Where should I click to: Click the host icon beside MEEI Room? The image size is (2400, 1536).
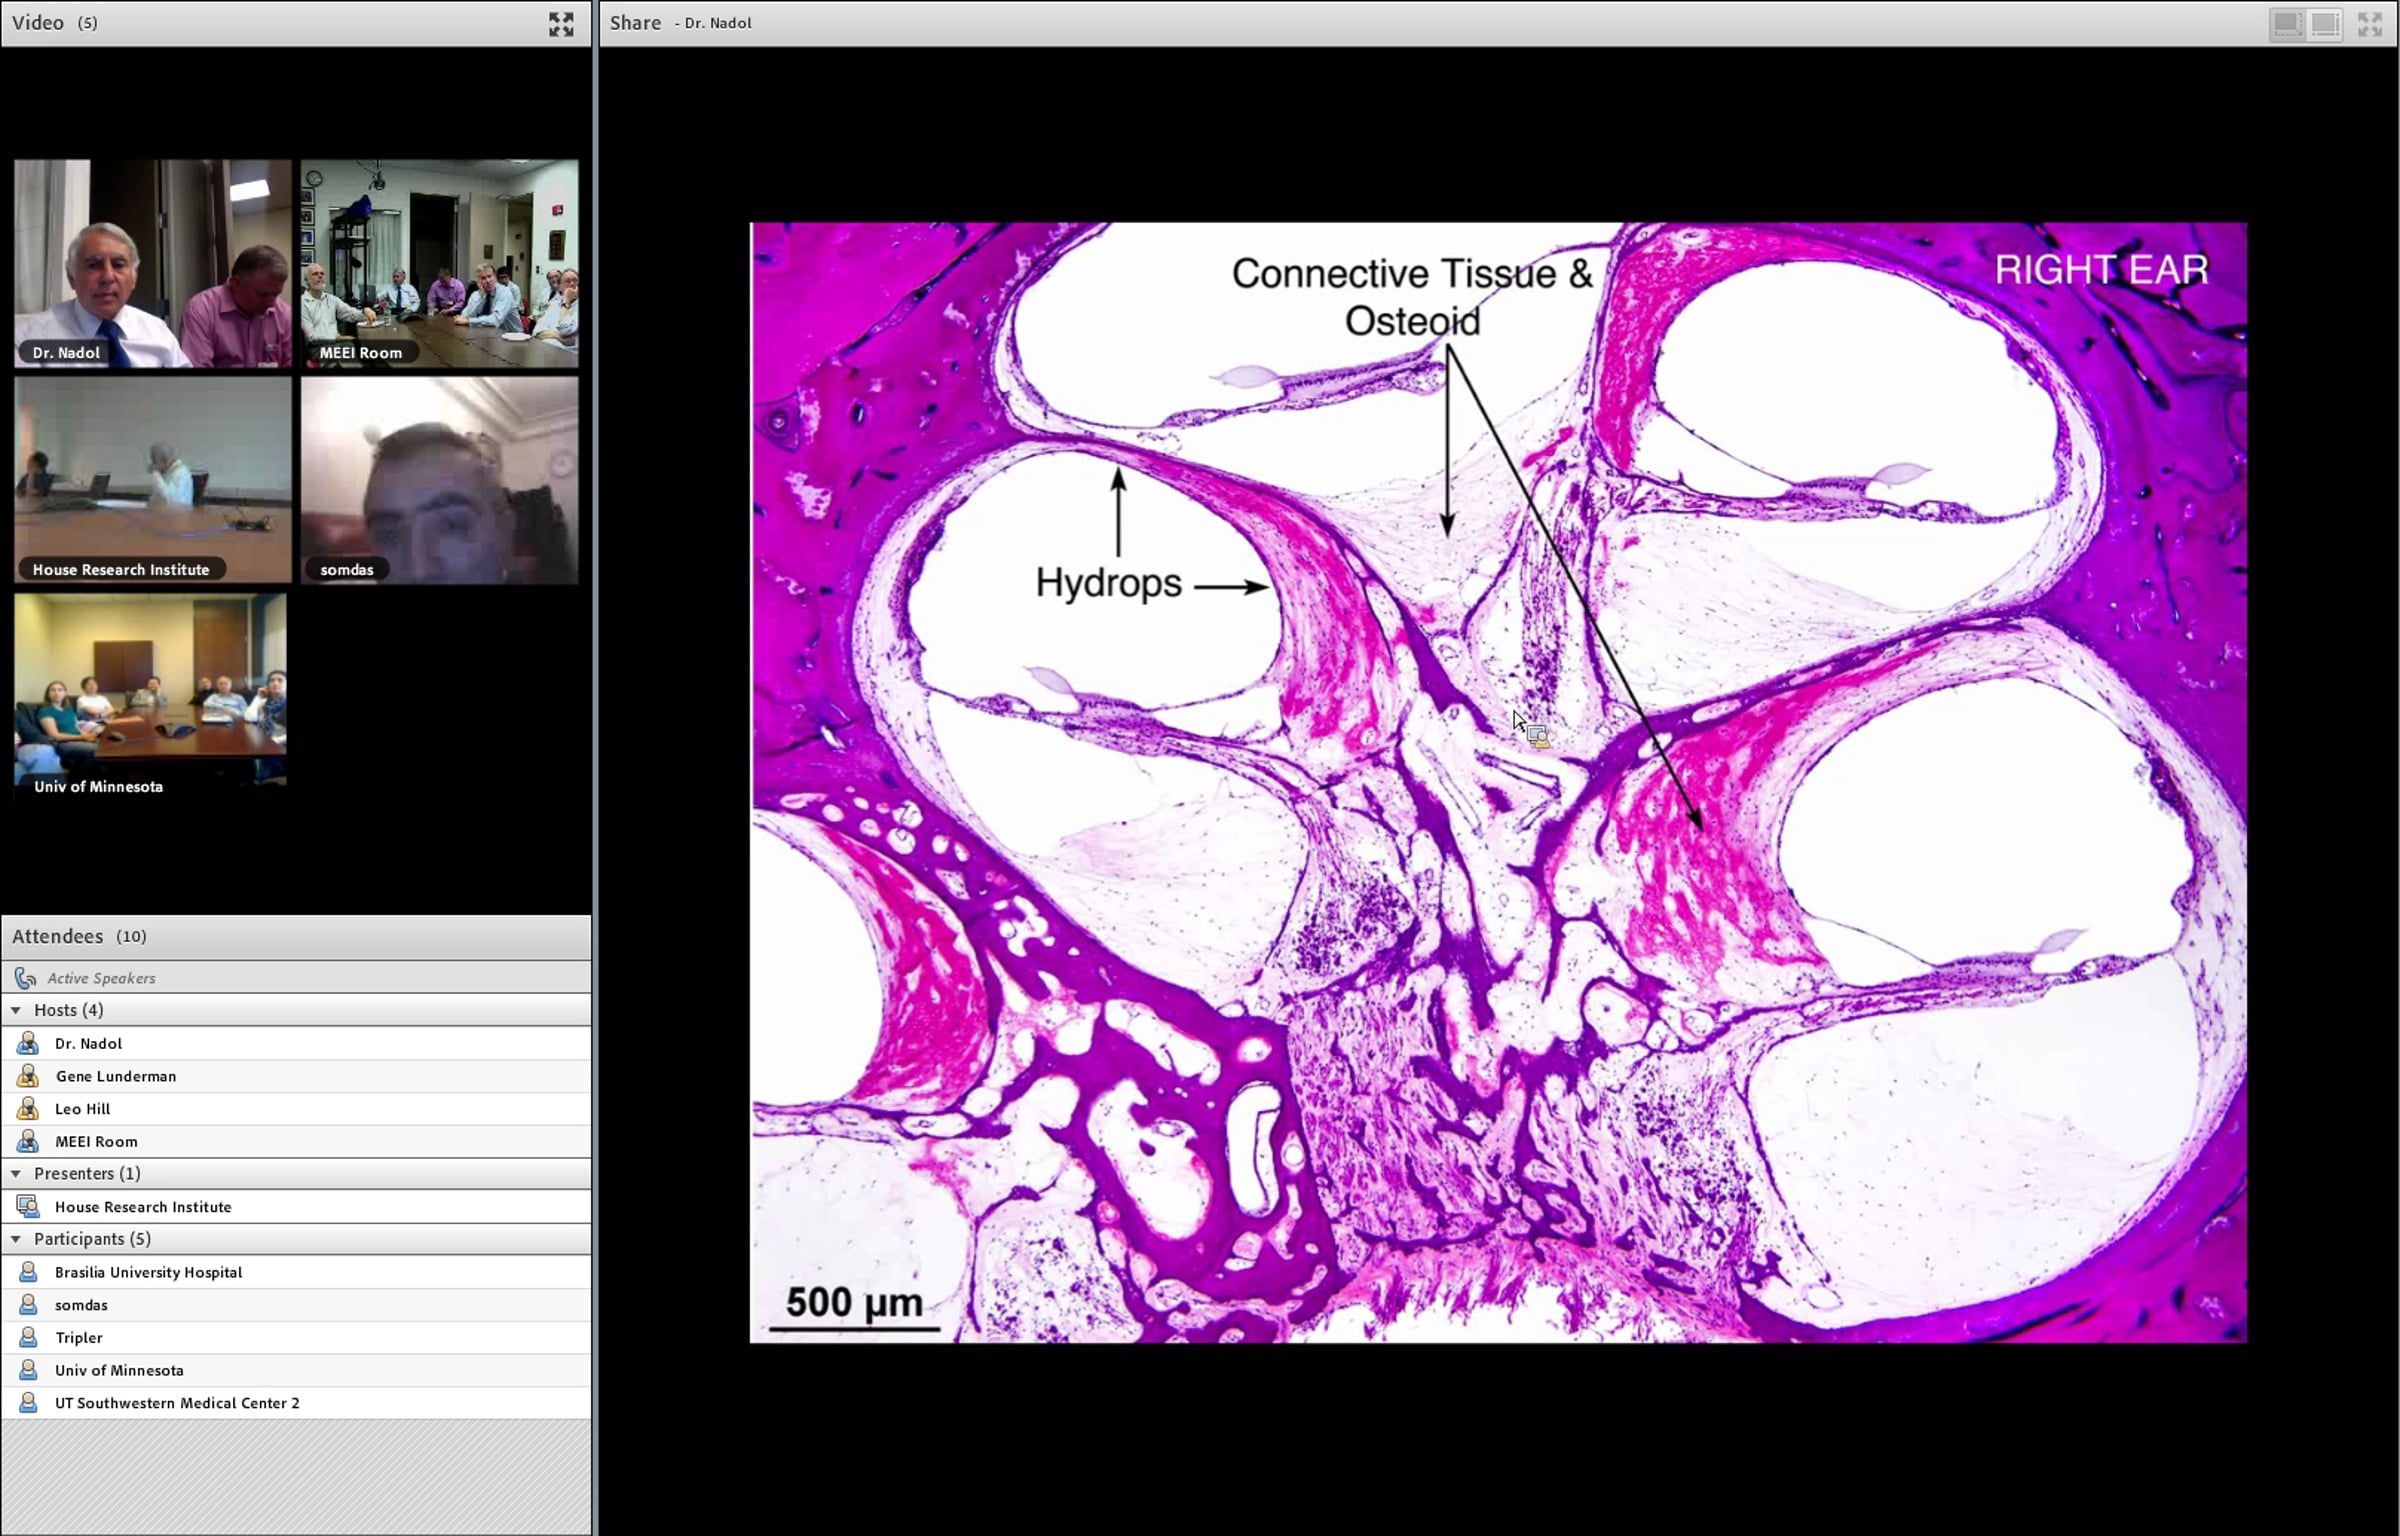click(x=28, y=1141)
